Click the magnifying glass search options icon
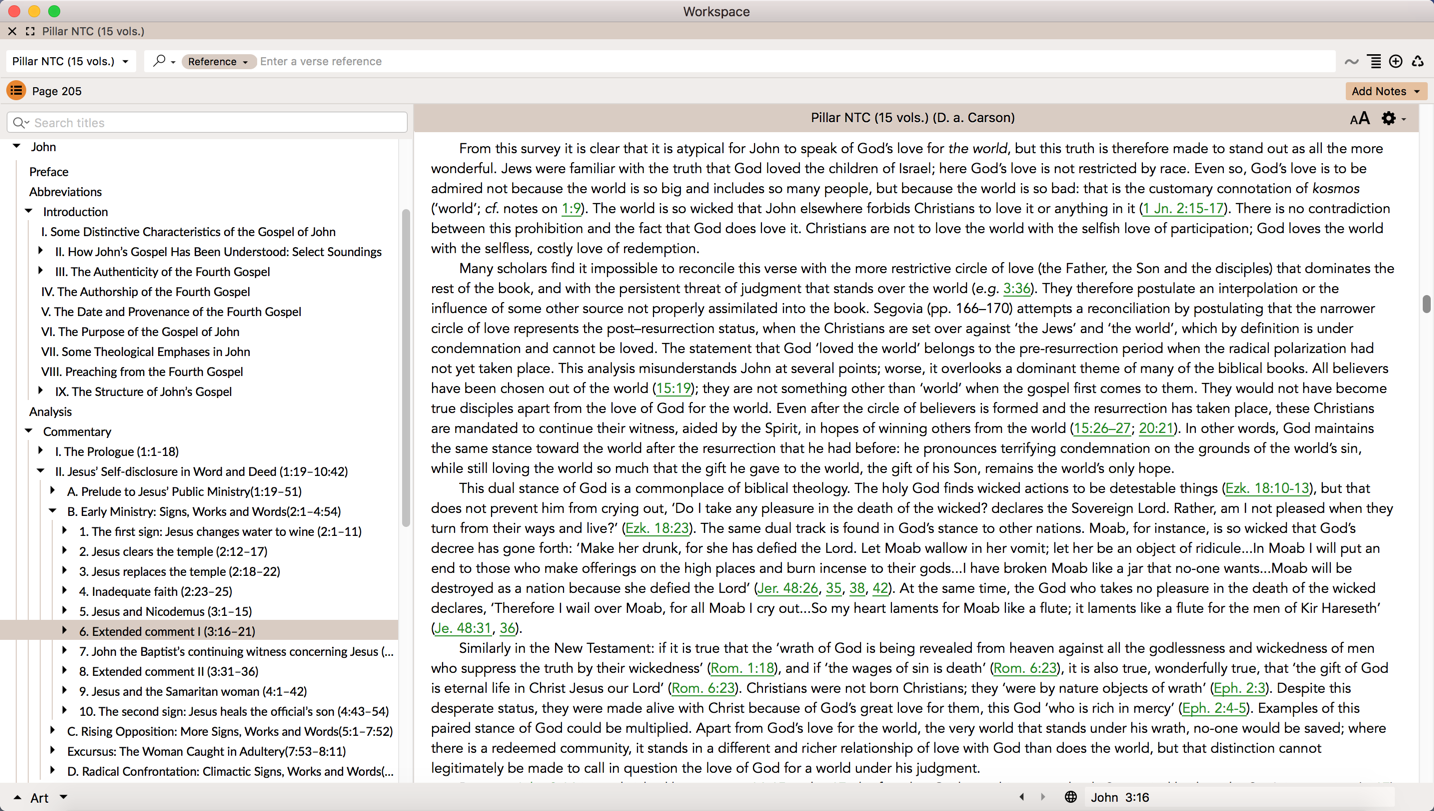This screenshot has width=1434, height=811. point(163,61)
